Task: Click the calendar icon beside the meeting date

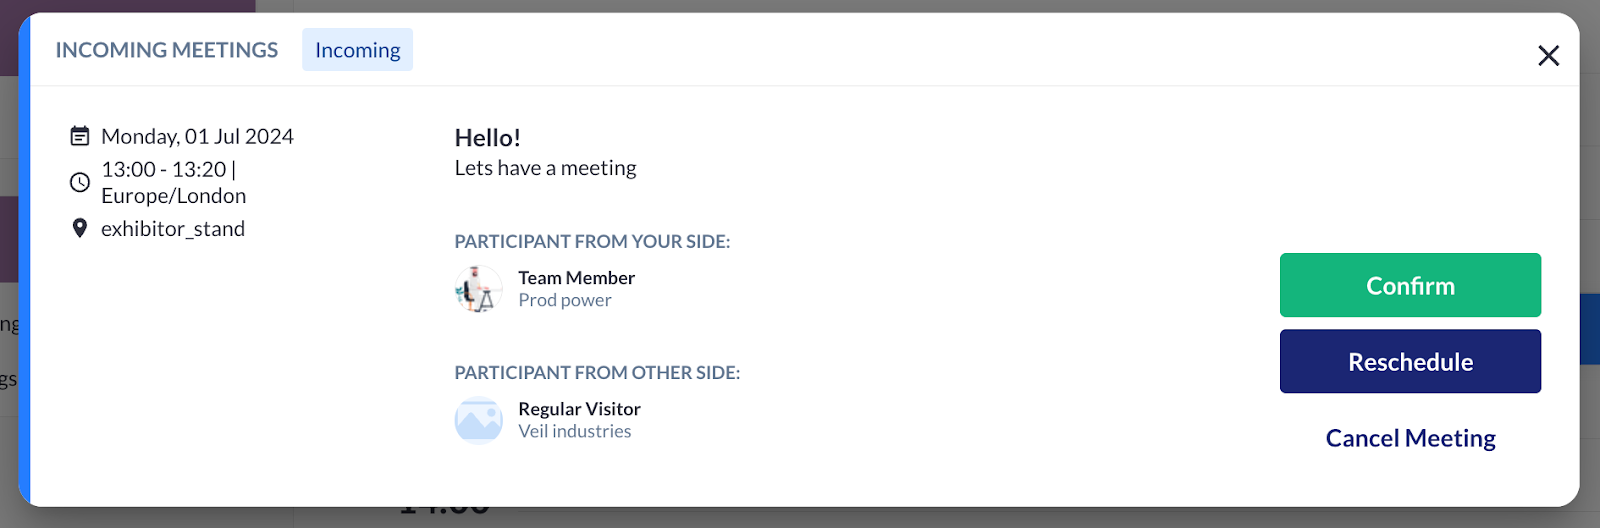Action: tap(80, 136)
